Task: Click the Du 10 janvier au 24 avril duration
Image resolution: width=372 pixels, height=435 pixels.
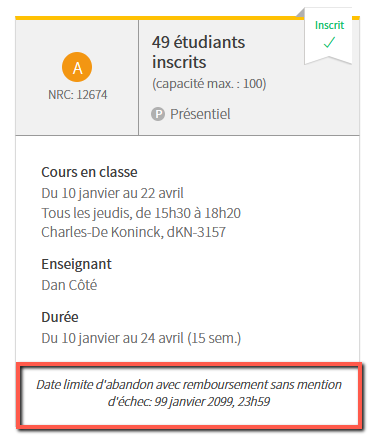Action: [141, 338]
